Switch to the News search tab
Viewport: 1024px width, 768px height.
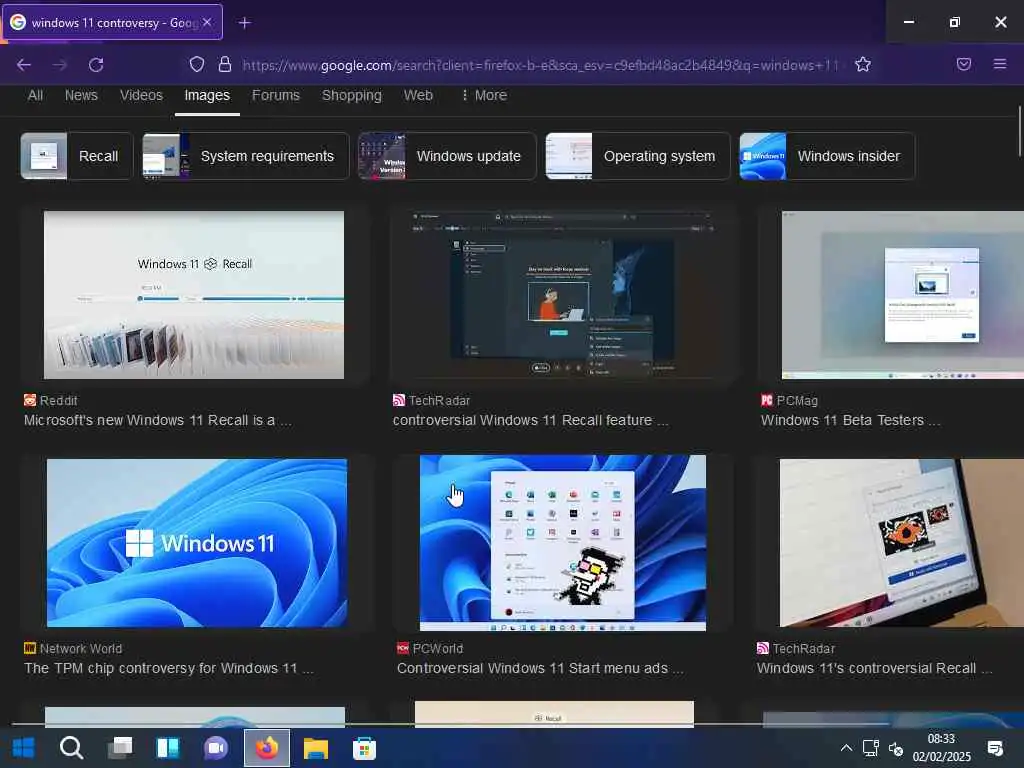click(x=81, y=95)
